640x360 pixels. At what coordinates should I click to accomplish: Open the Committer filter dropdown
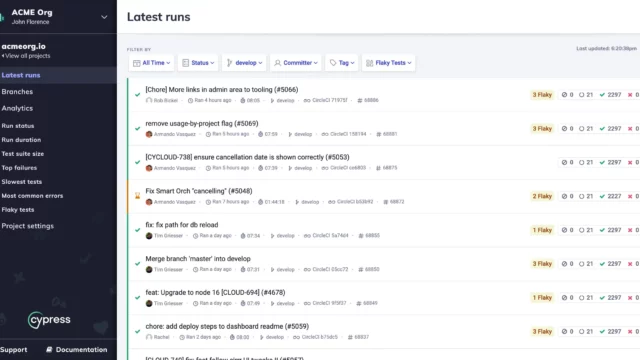point(296,63)
